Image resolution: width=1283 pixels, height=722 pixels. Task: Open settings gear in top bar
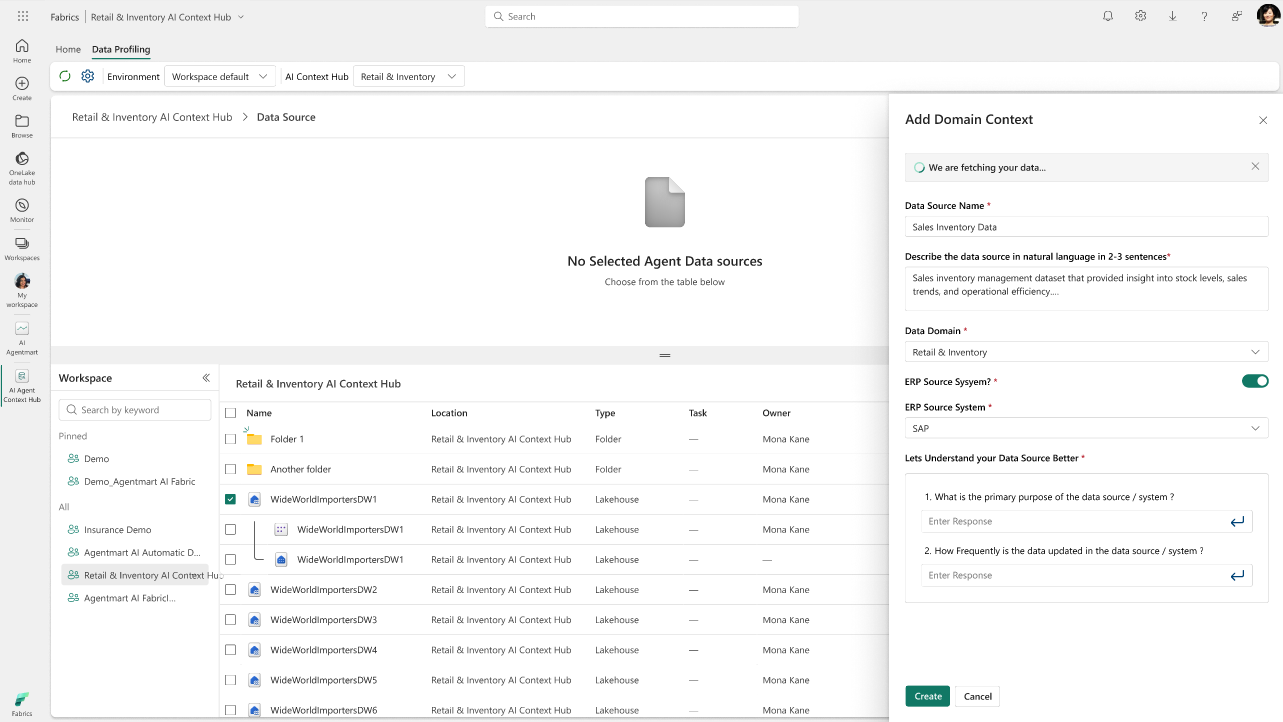tap(1140, 16)
